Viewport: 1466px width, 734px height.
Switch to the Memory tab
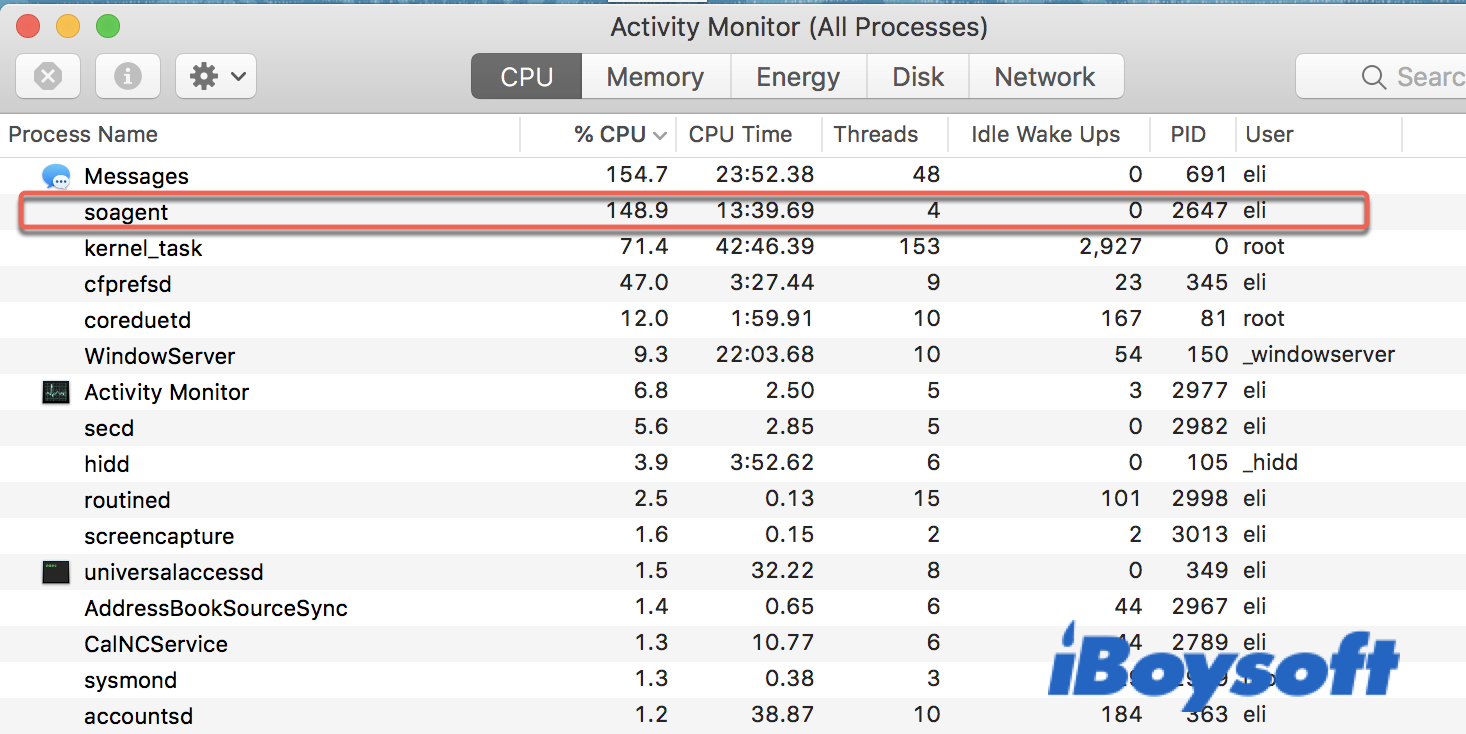coord(655,77)
